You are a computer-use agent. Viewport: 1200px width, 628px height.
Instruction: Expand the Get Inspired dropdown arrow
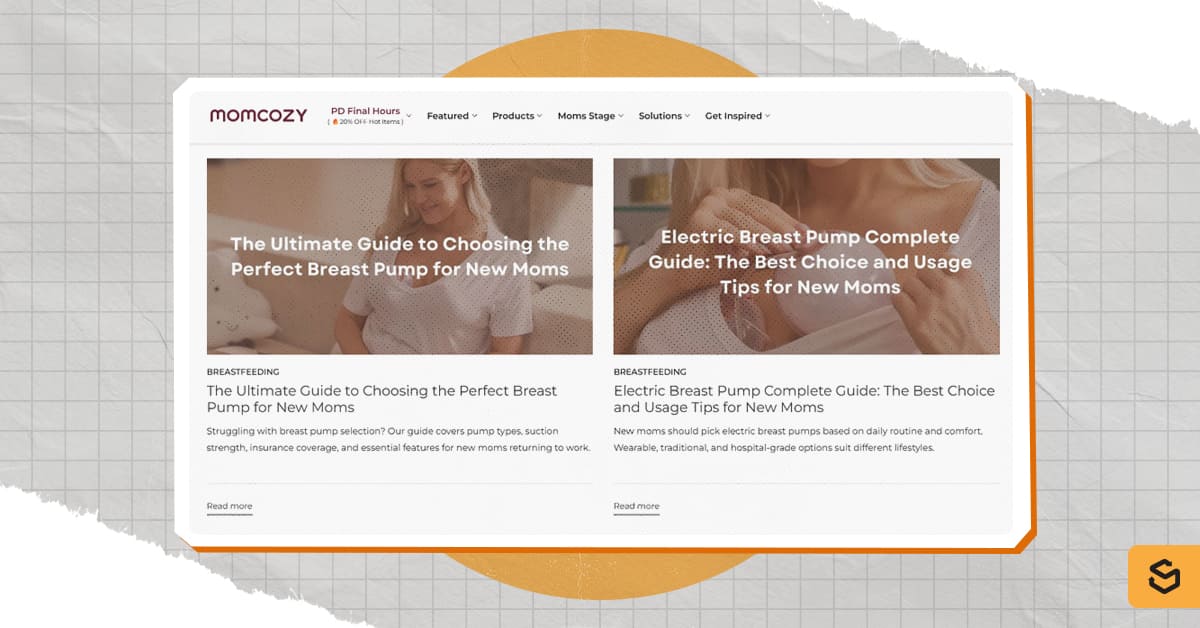coord(768,116)
